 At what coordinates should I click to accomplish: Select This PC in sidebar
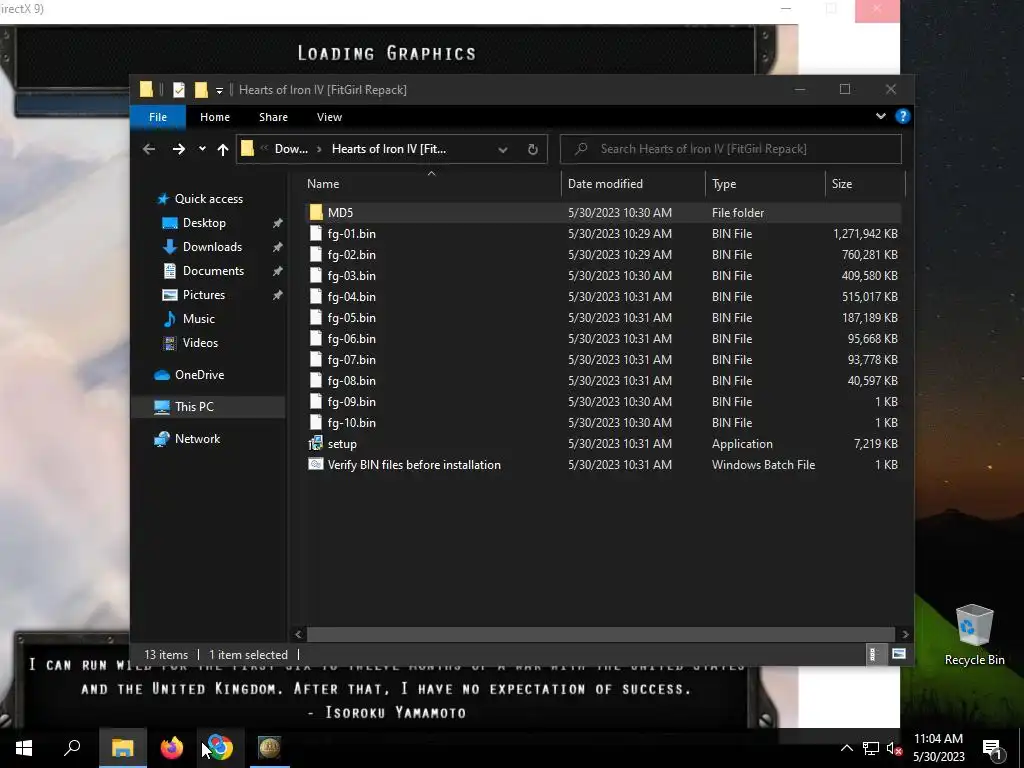[194, 406]
